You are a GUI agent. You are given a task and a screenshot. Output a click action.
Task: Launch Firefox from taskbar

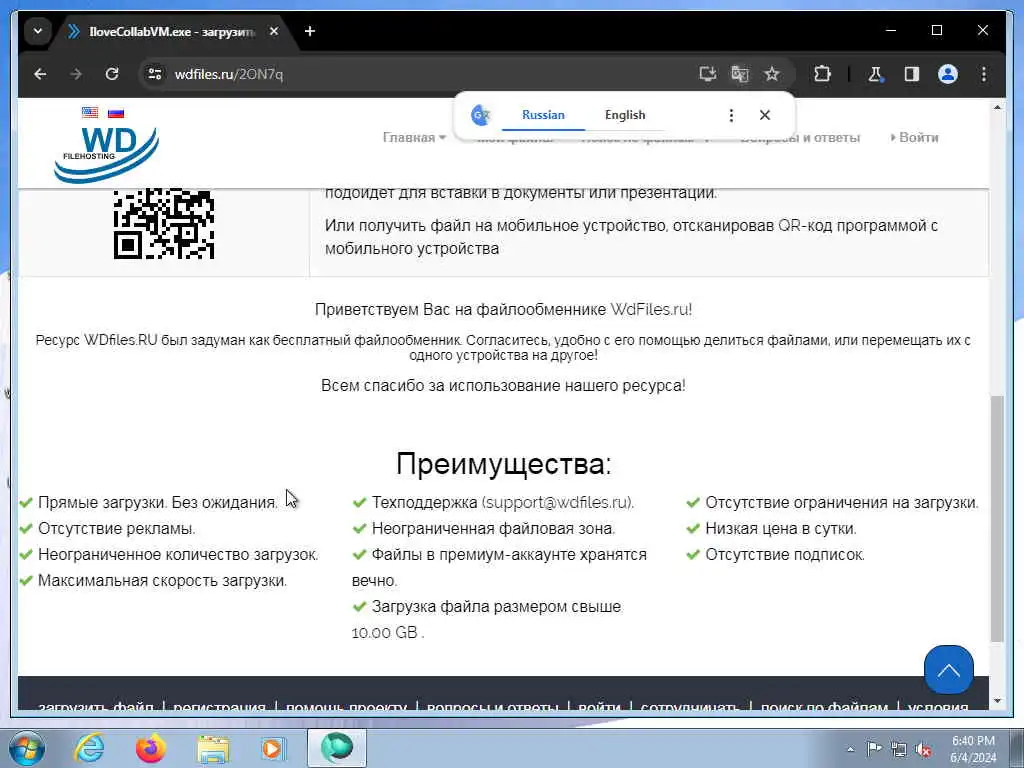pos(151,748)
